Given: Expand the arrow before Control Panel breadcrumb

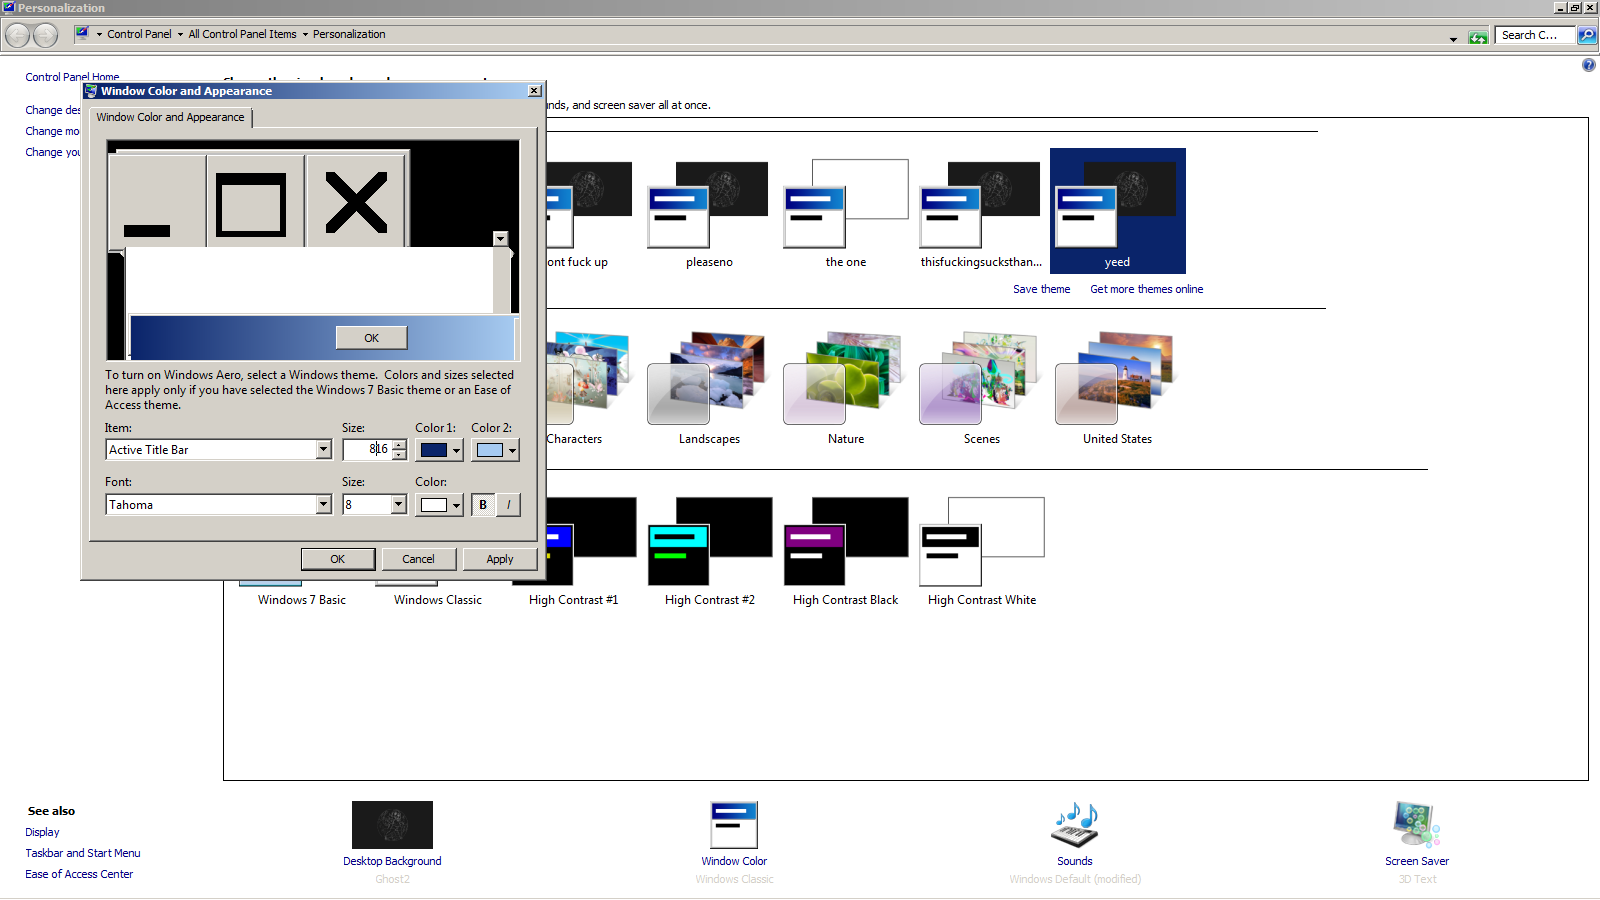Looking at the screenshot, I should tap(99, 35).
